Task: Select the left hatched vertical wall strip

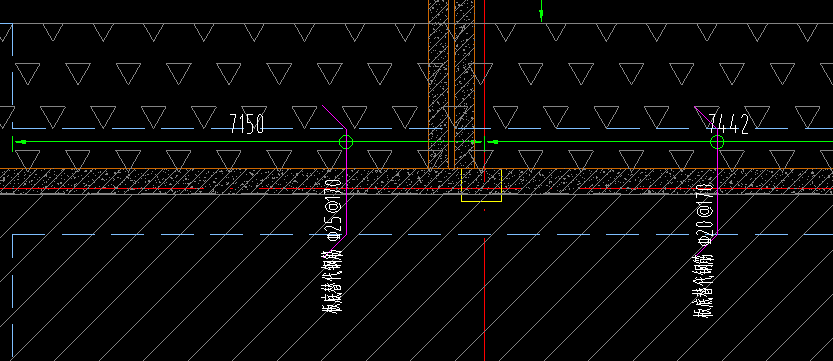Action: tap(438, 84)
